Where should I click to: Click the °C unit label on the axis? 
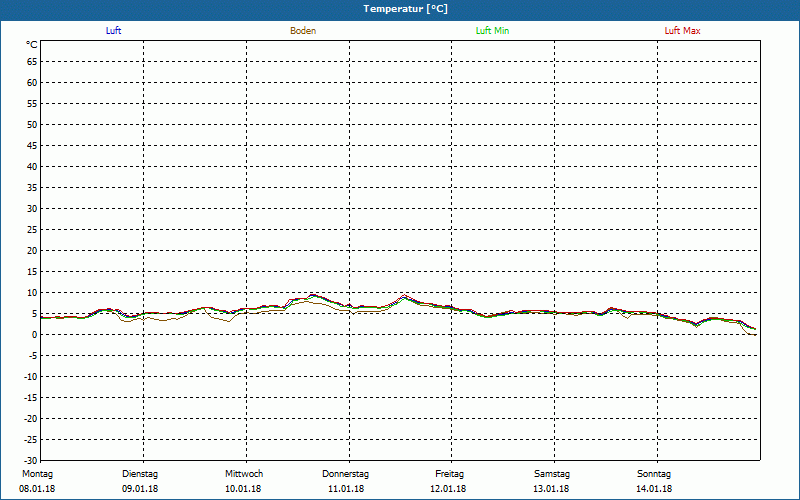pyautogui.click(x=32, y=45)
